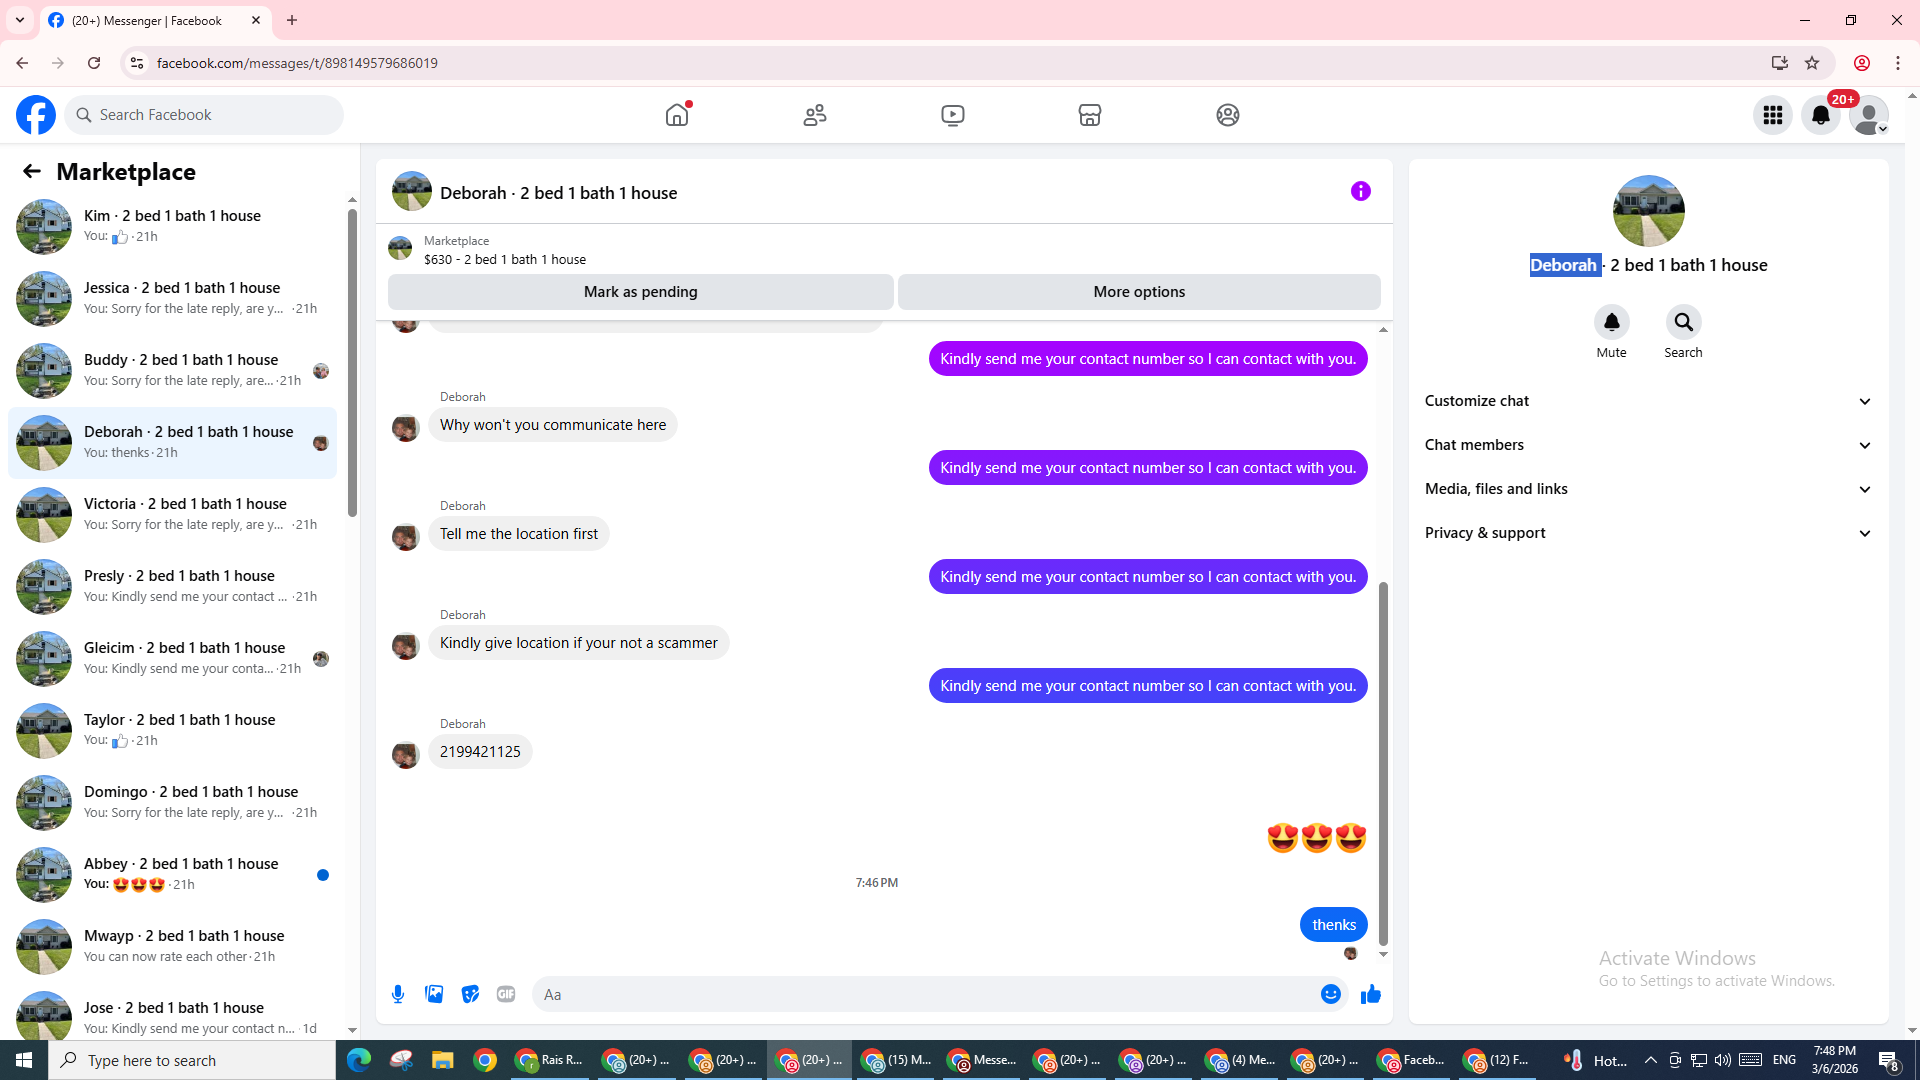Mute this Deborah conversation
Viewport: 1920px width, 1080px height.
pyautogui.click(x=1611, y=323)
